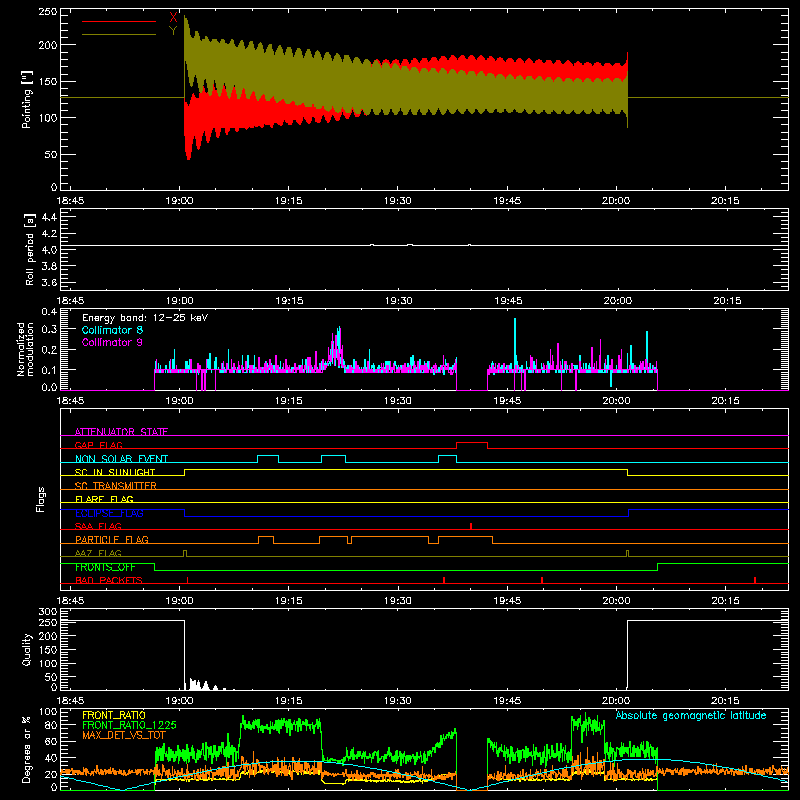Click the 'Absolute geomagnetic latitude' label
Image resolution: width=800 pixels, height=800 pixels.
coord(691,715)
